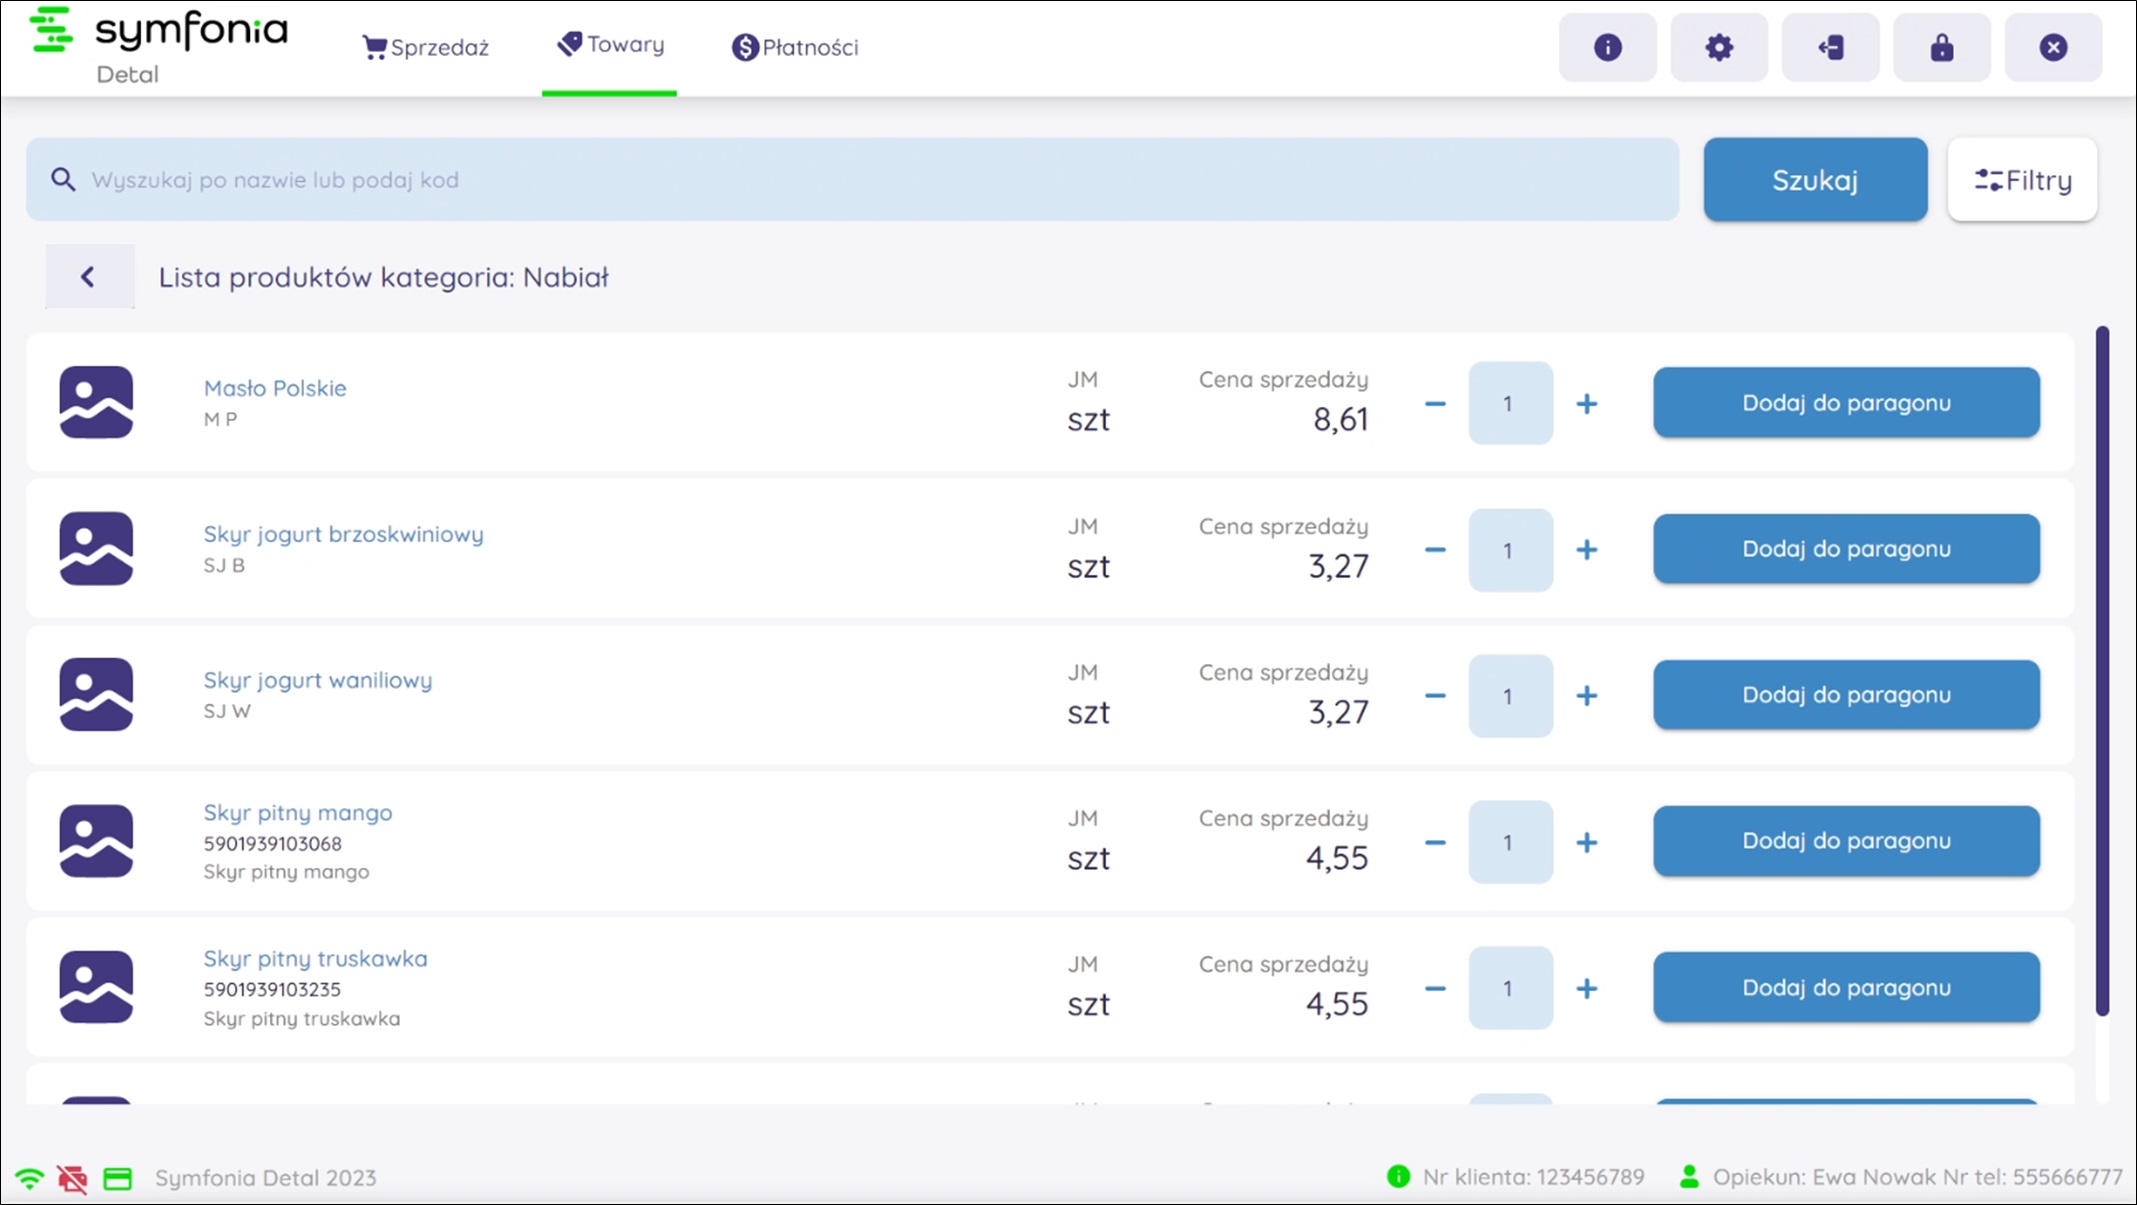
Task: Increase quantity for Masło Polskie
Action: click(x=1586, y=404)
